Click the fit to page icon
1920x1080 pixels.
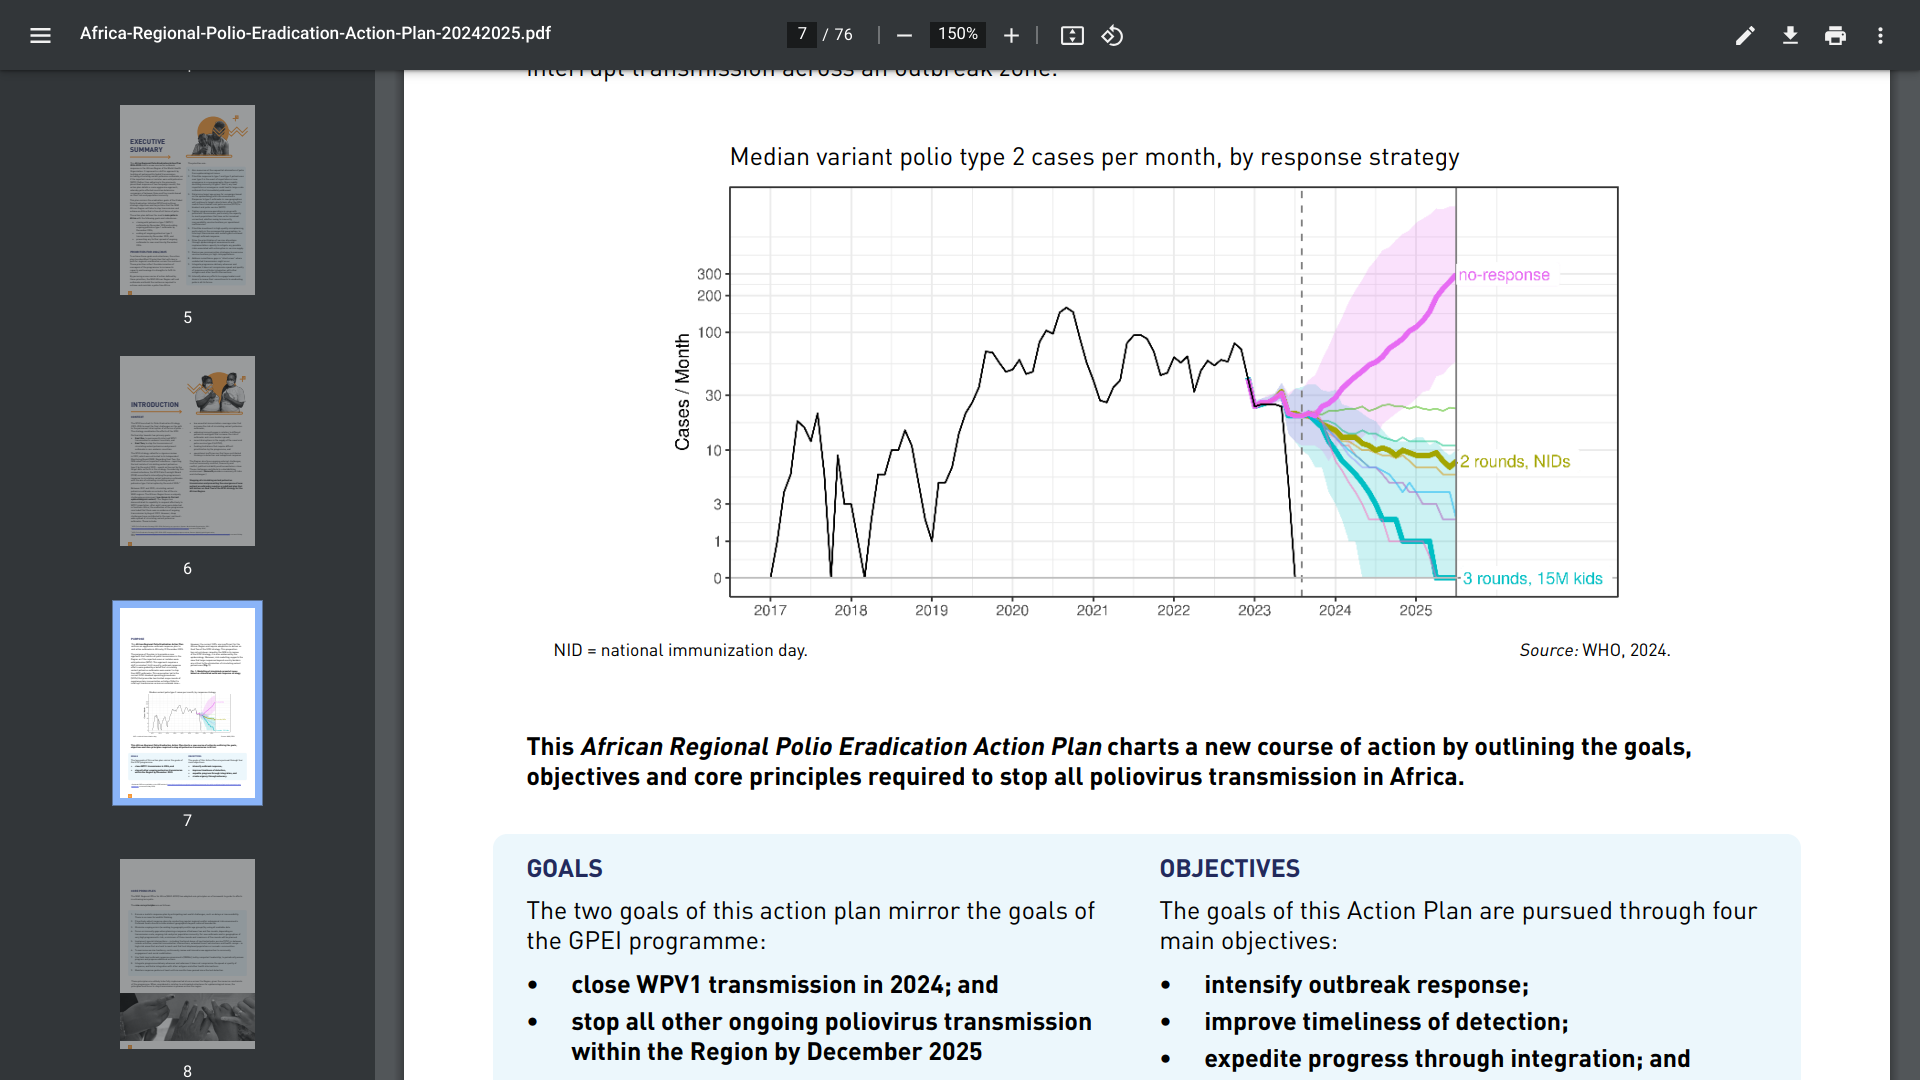click(x=1072, y=36)
